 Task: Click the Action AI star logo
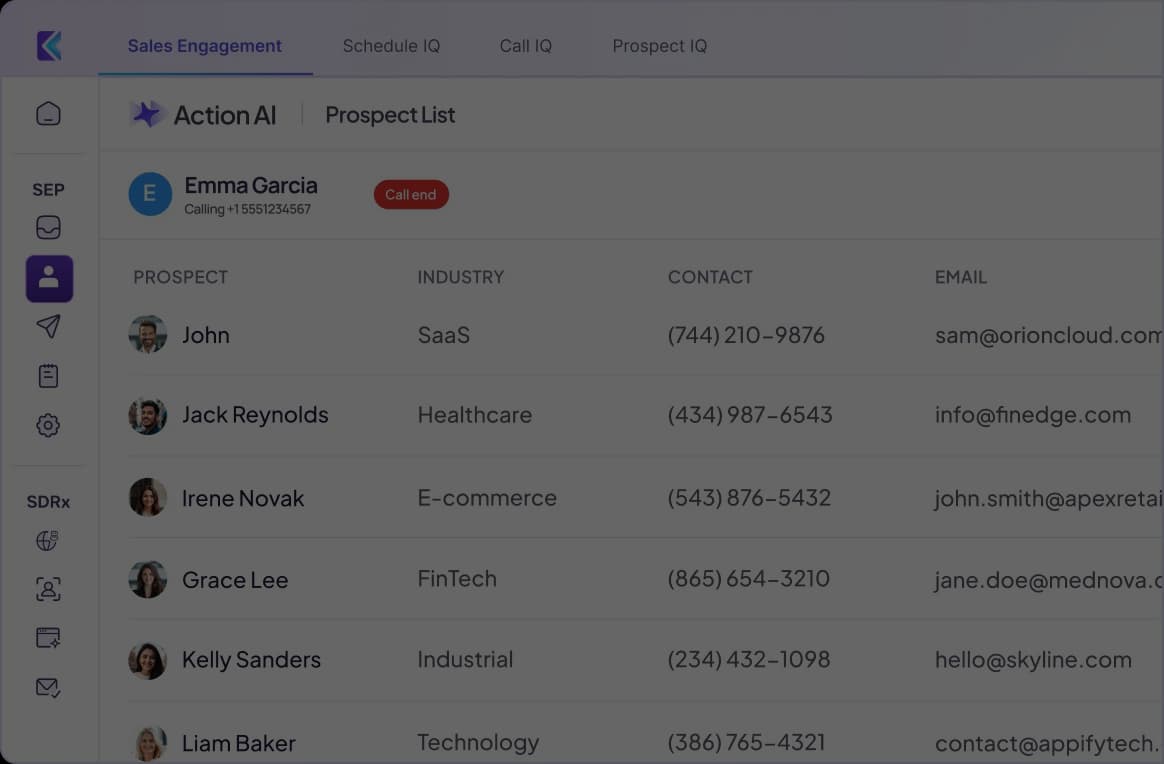pyautogui.click(x=147, y=115)
